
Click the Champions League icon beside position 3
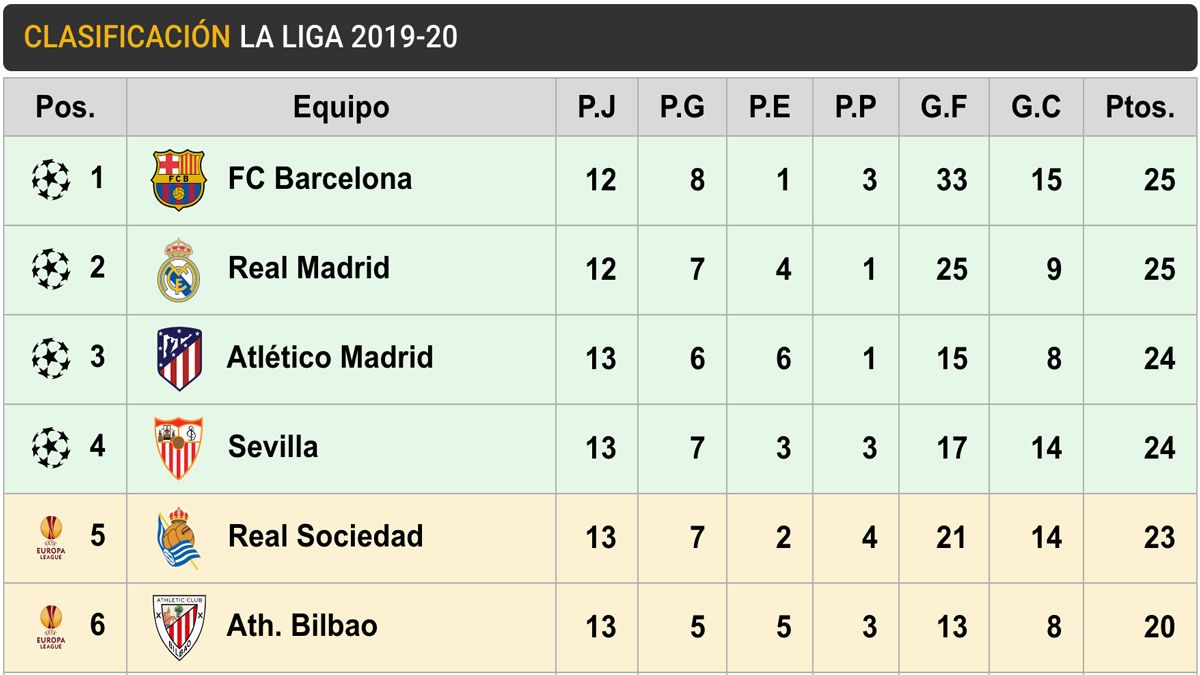coord(50,358)
